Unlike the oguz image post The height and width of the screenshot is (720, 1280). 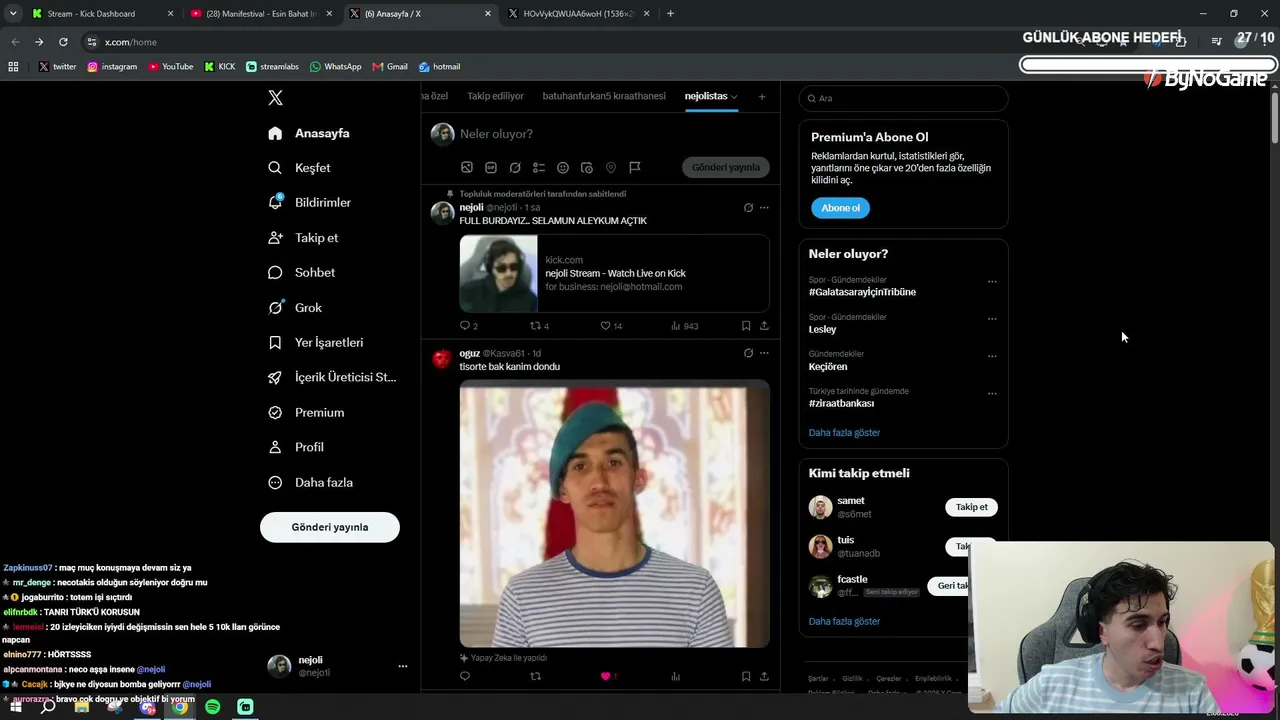click(x=608, y=676)
